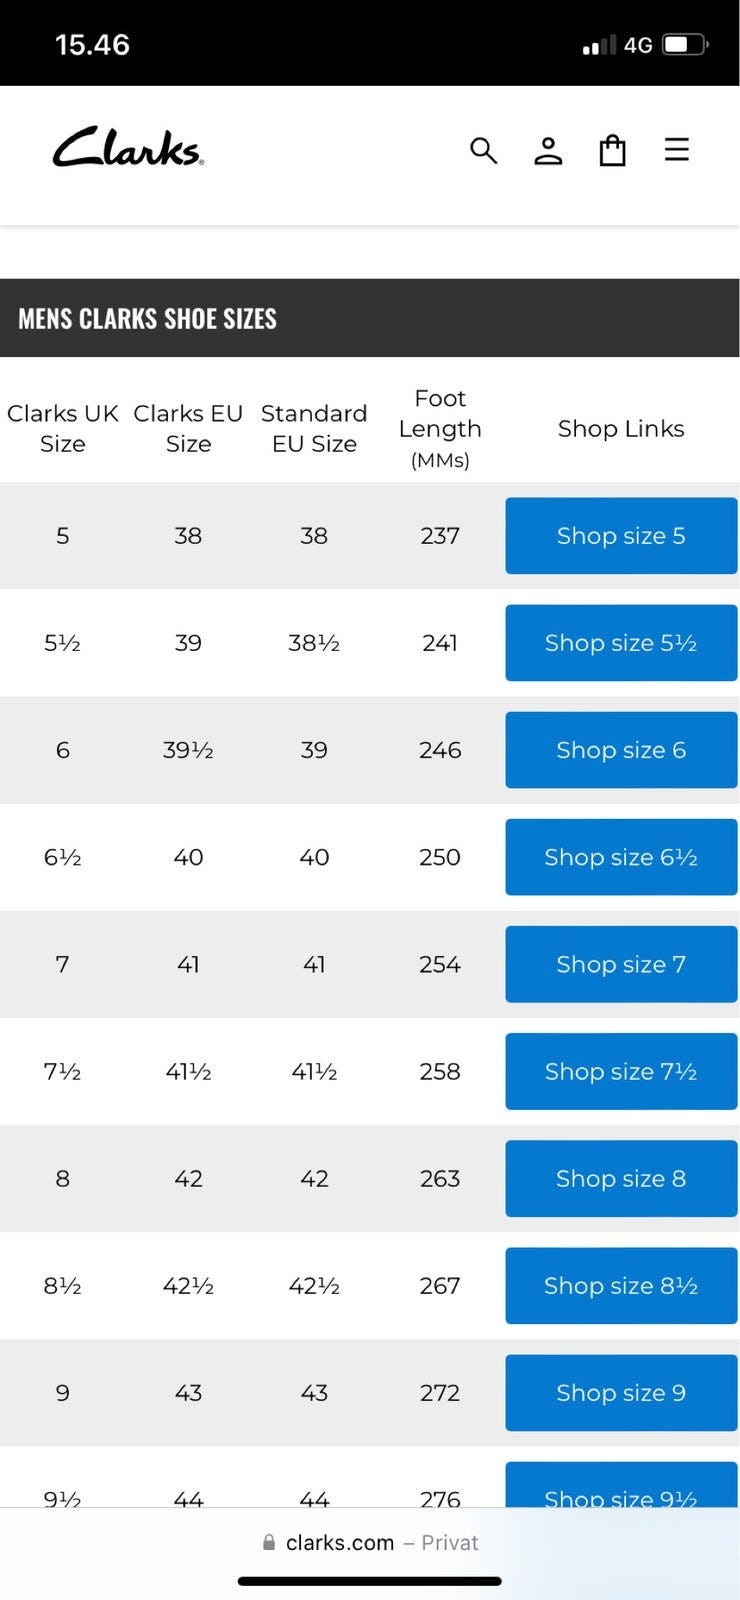Tap the padlock icon beside clarks.com

click(268, 1543)
